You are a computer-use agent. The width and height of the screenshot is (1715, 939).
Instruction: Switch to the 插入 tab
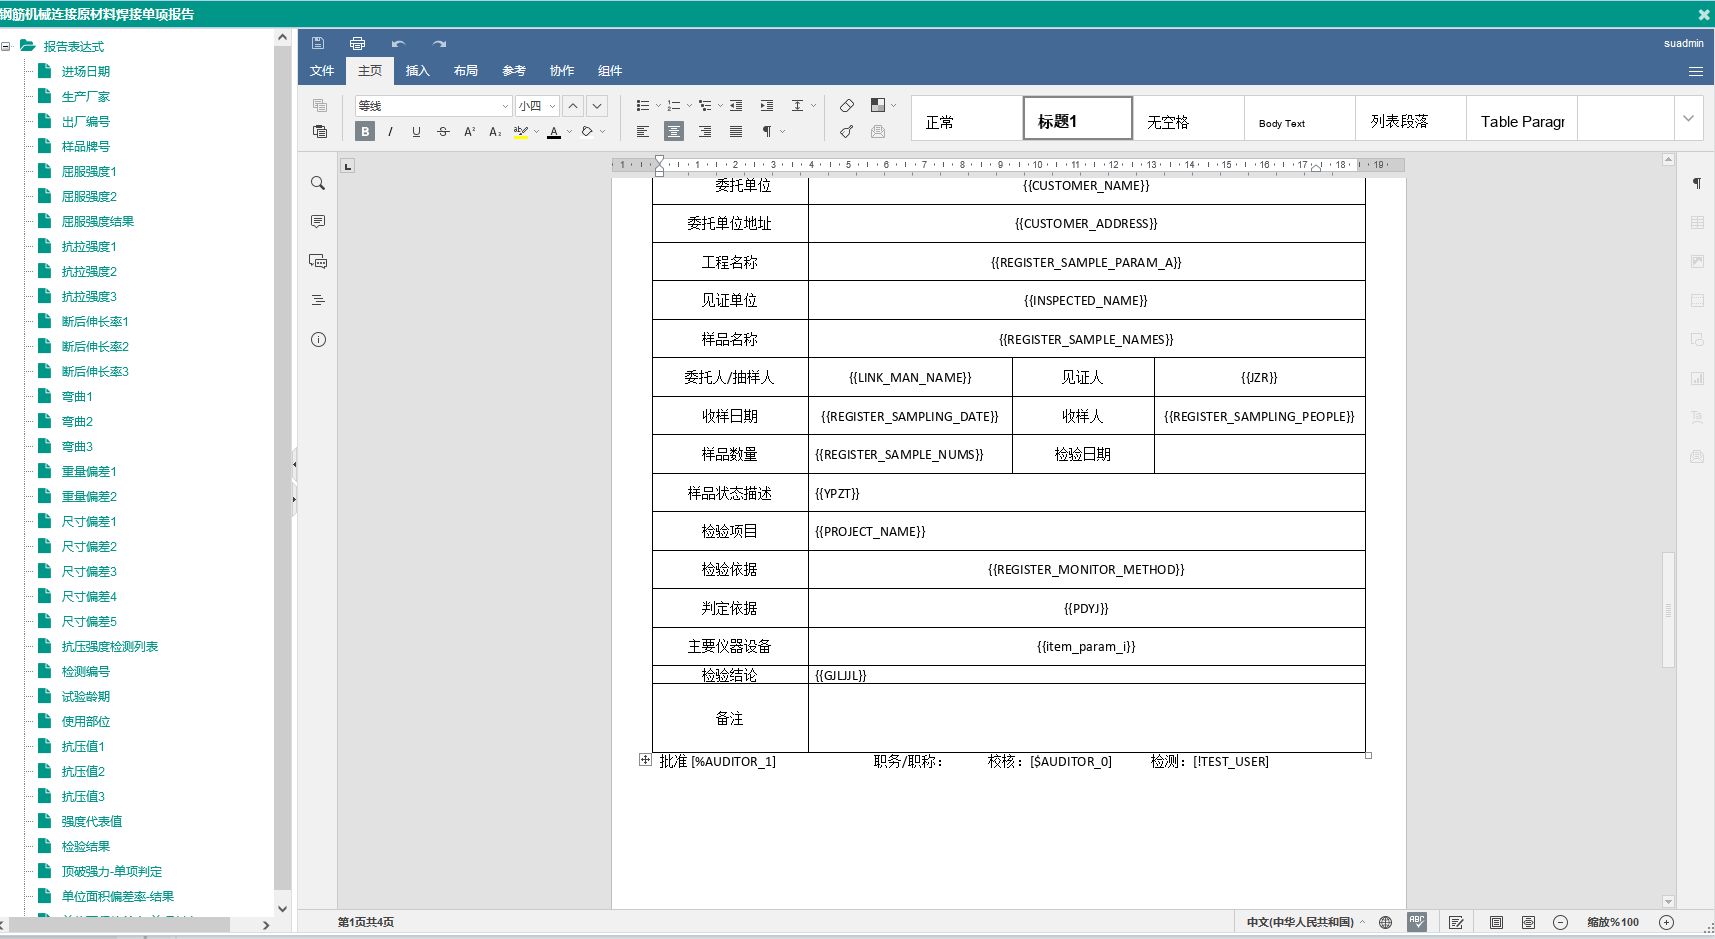pos(418,70)
